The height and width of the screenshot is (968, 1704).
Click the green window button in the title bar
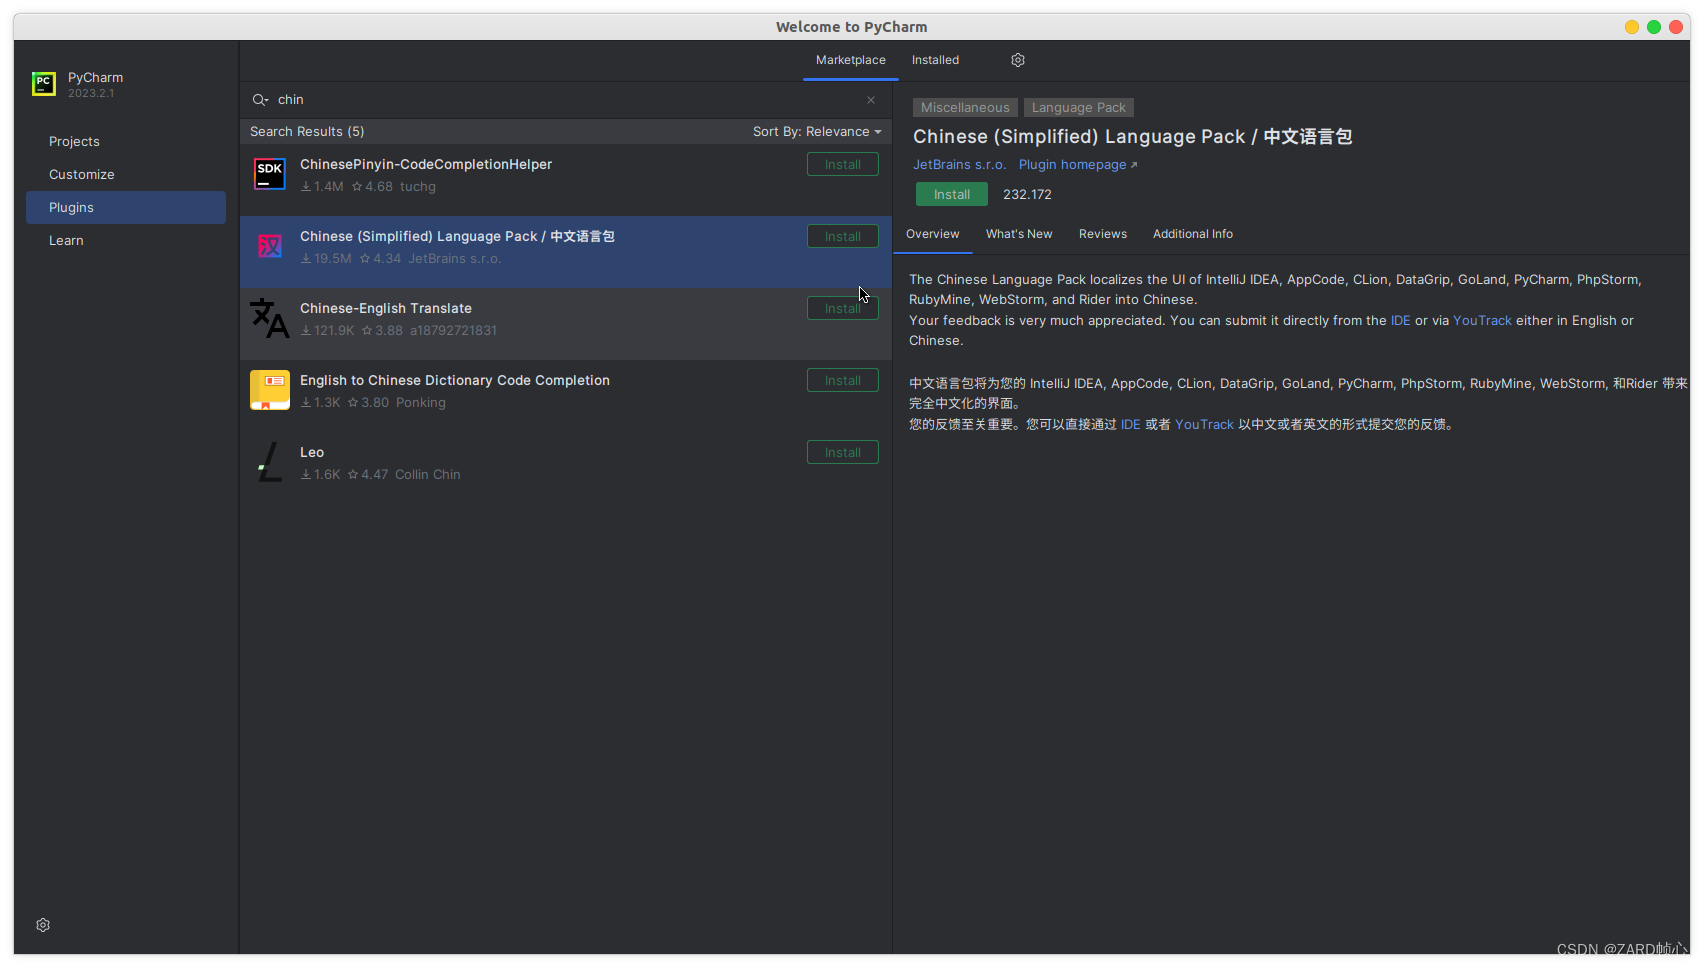[1654, 27]
